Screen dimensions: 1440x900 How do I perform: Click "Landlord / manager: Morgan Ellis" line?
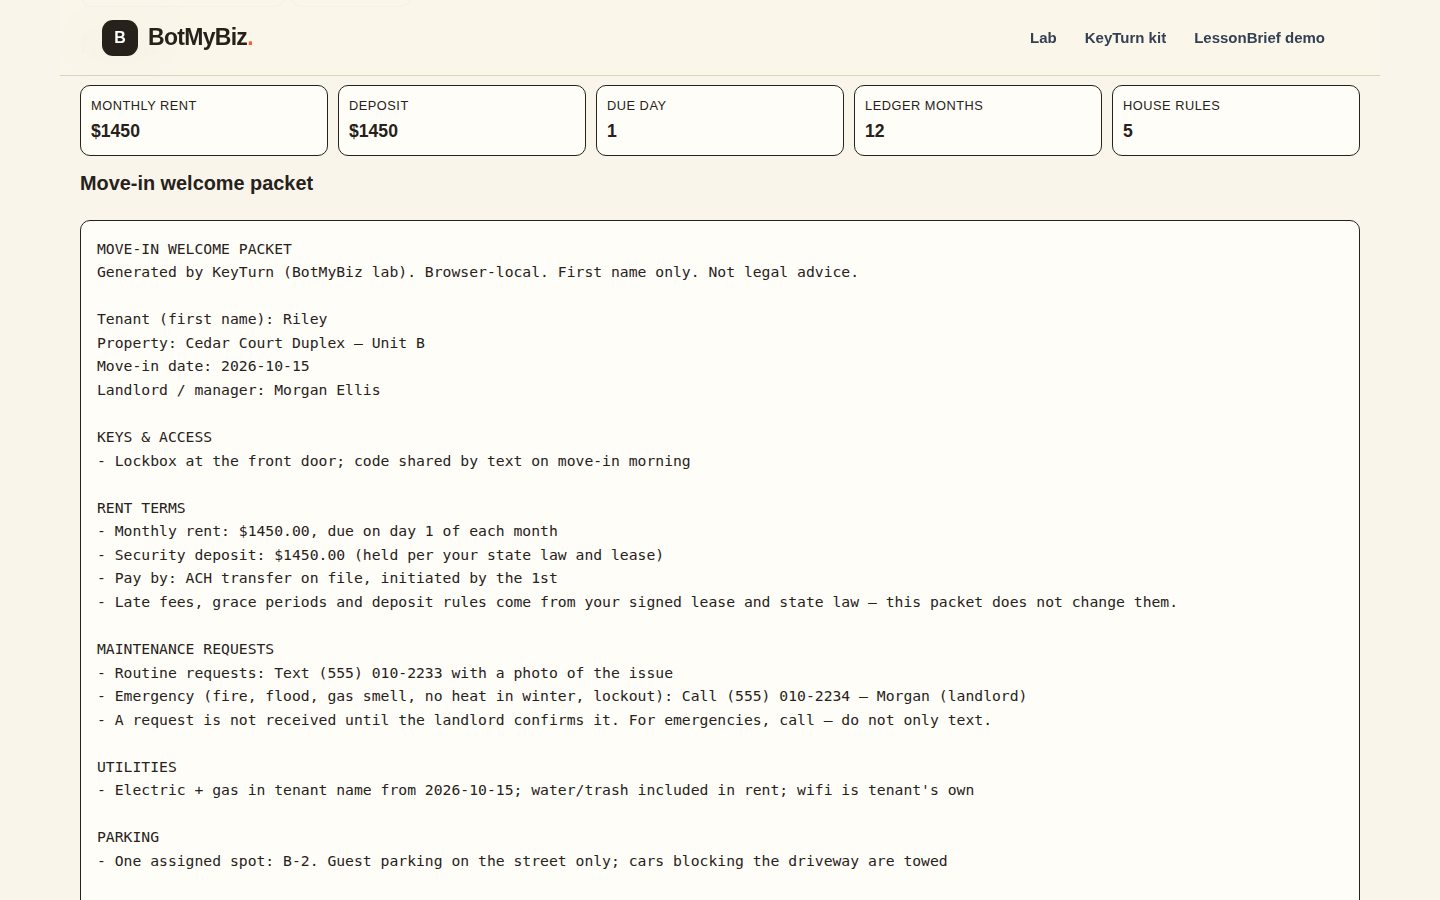(x=239, y=390)
